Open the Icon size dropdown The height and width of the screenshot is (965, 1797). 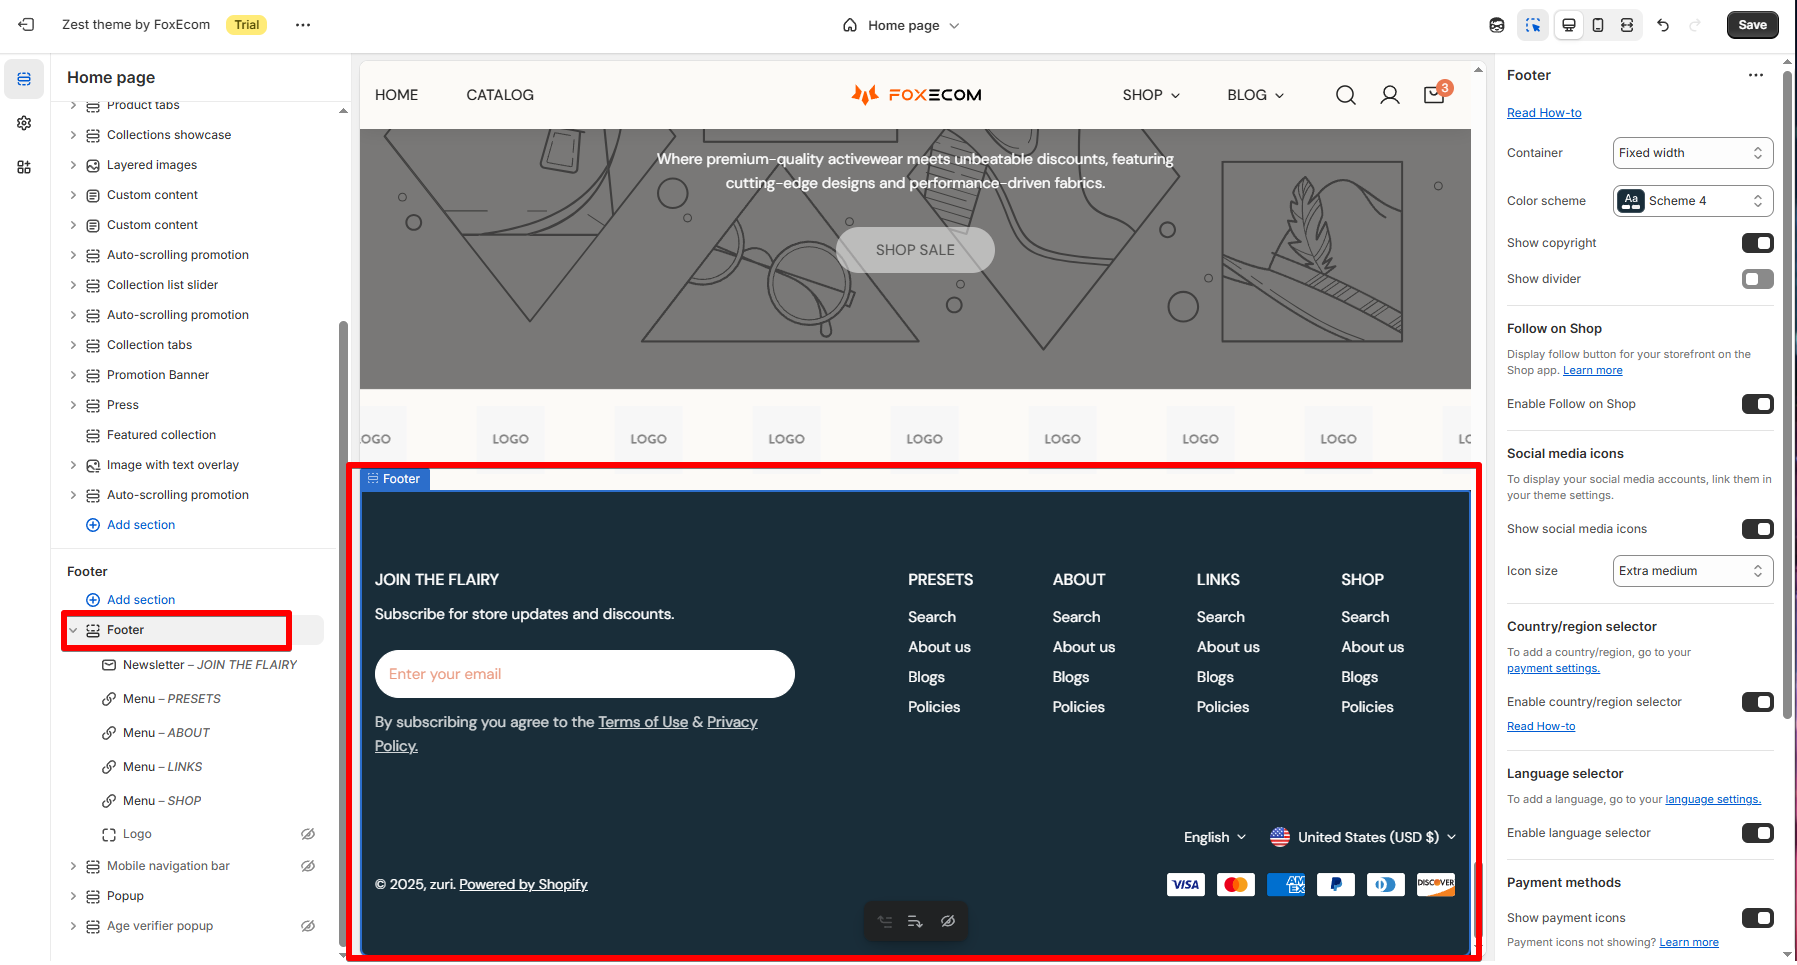[1693, 571]
